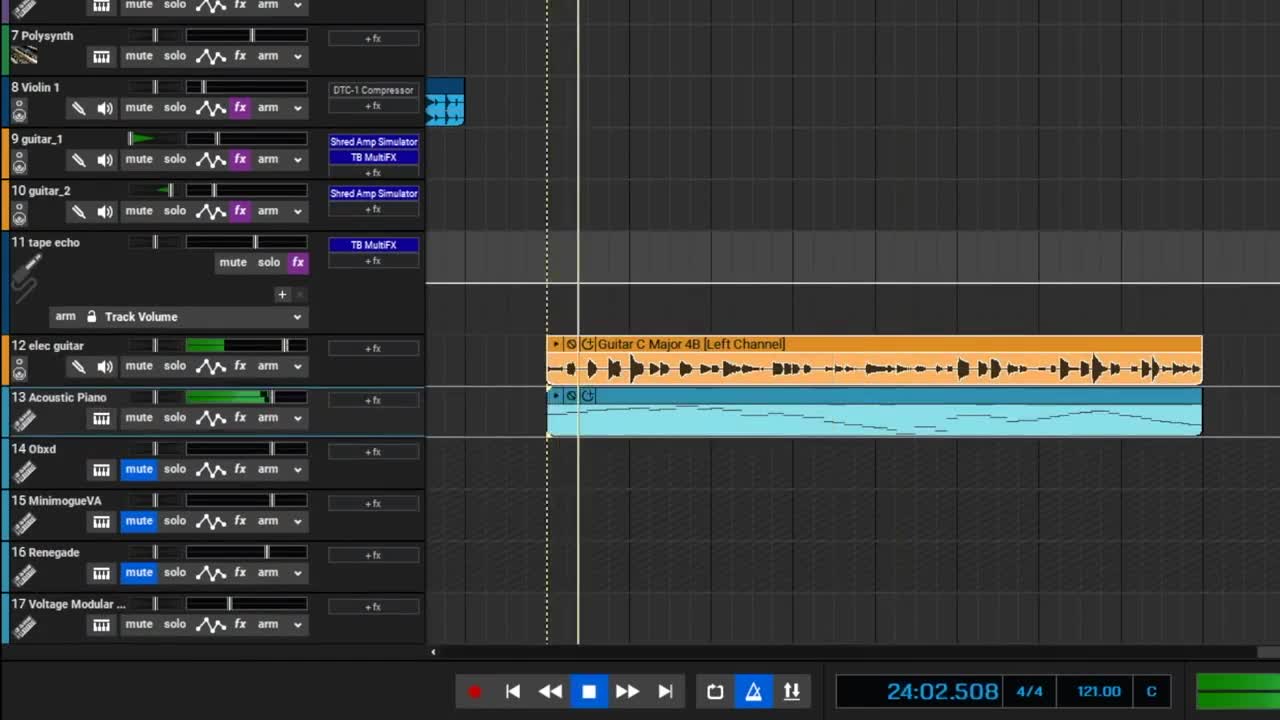Click the pencil icon on Violin 1 track
1280x720 pixels.
coord(79,108)
